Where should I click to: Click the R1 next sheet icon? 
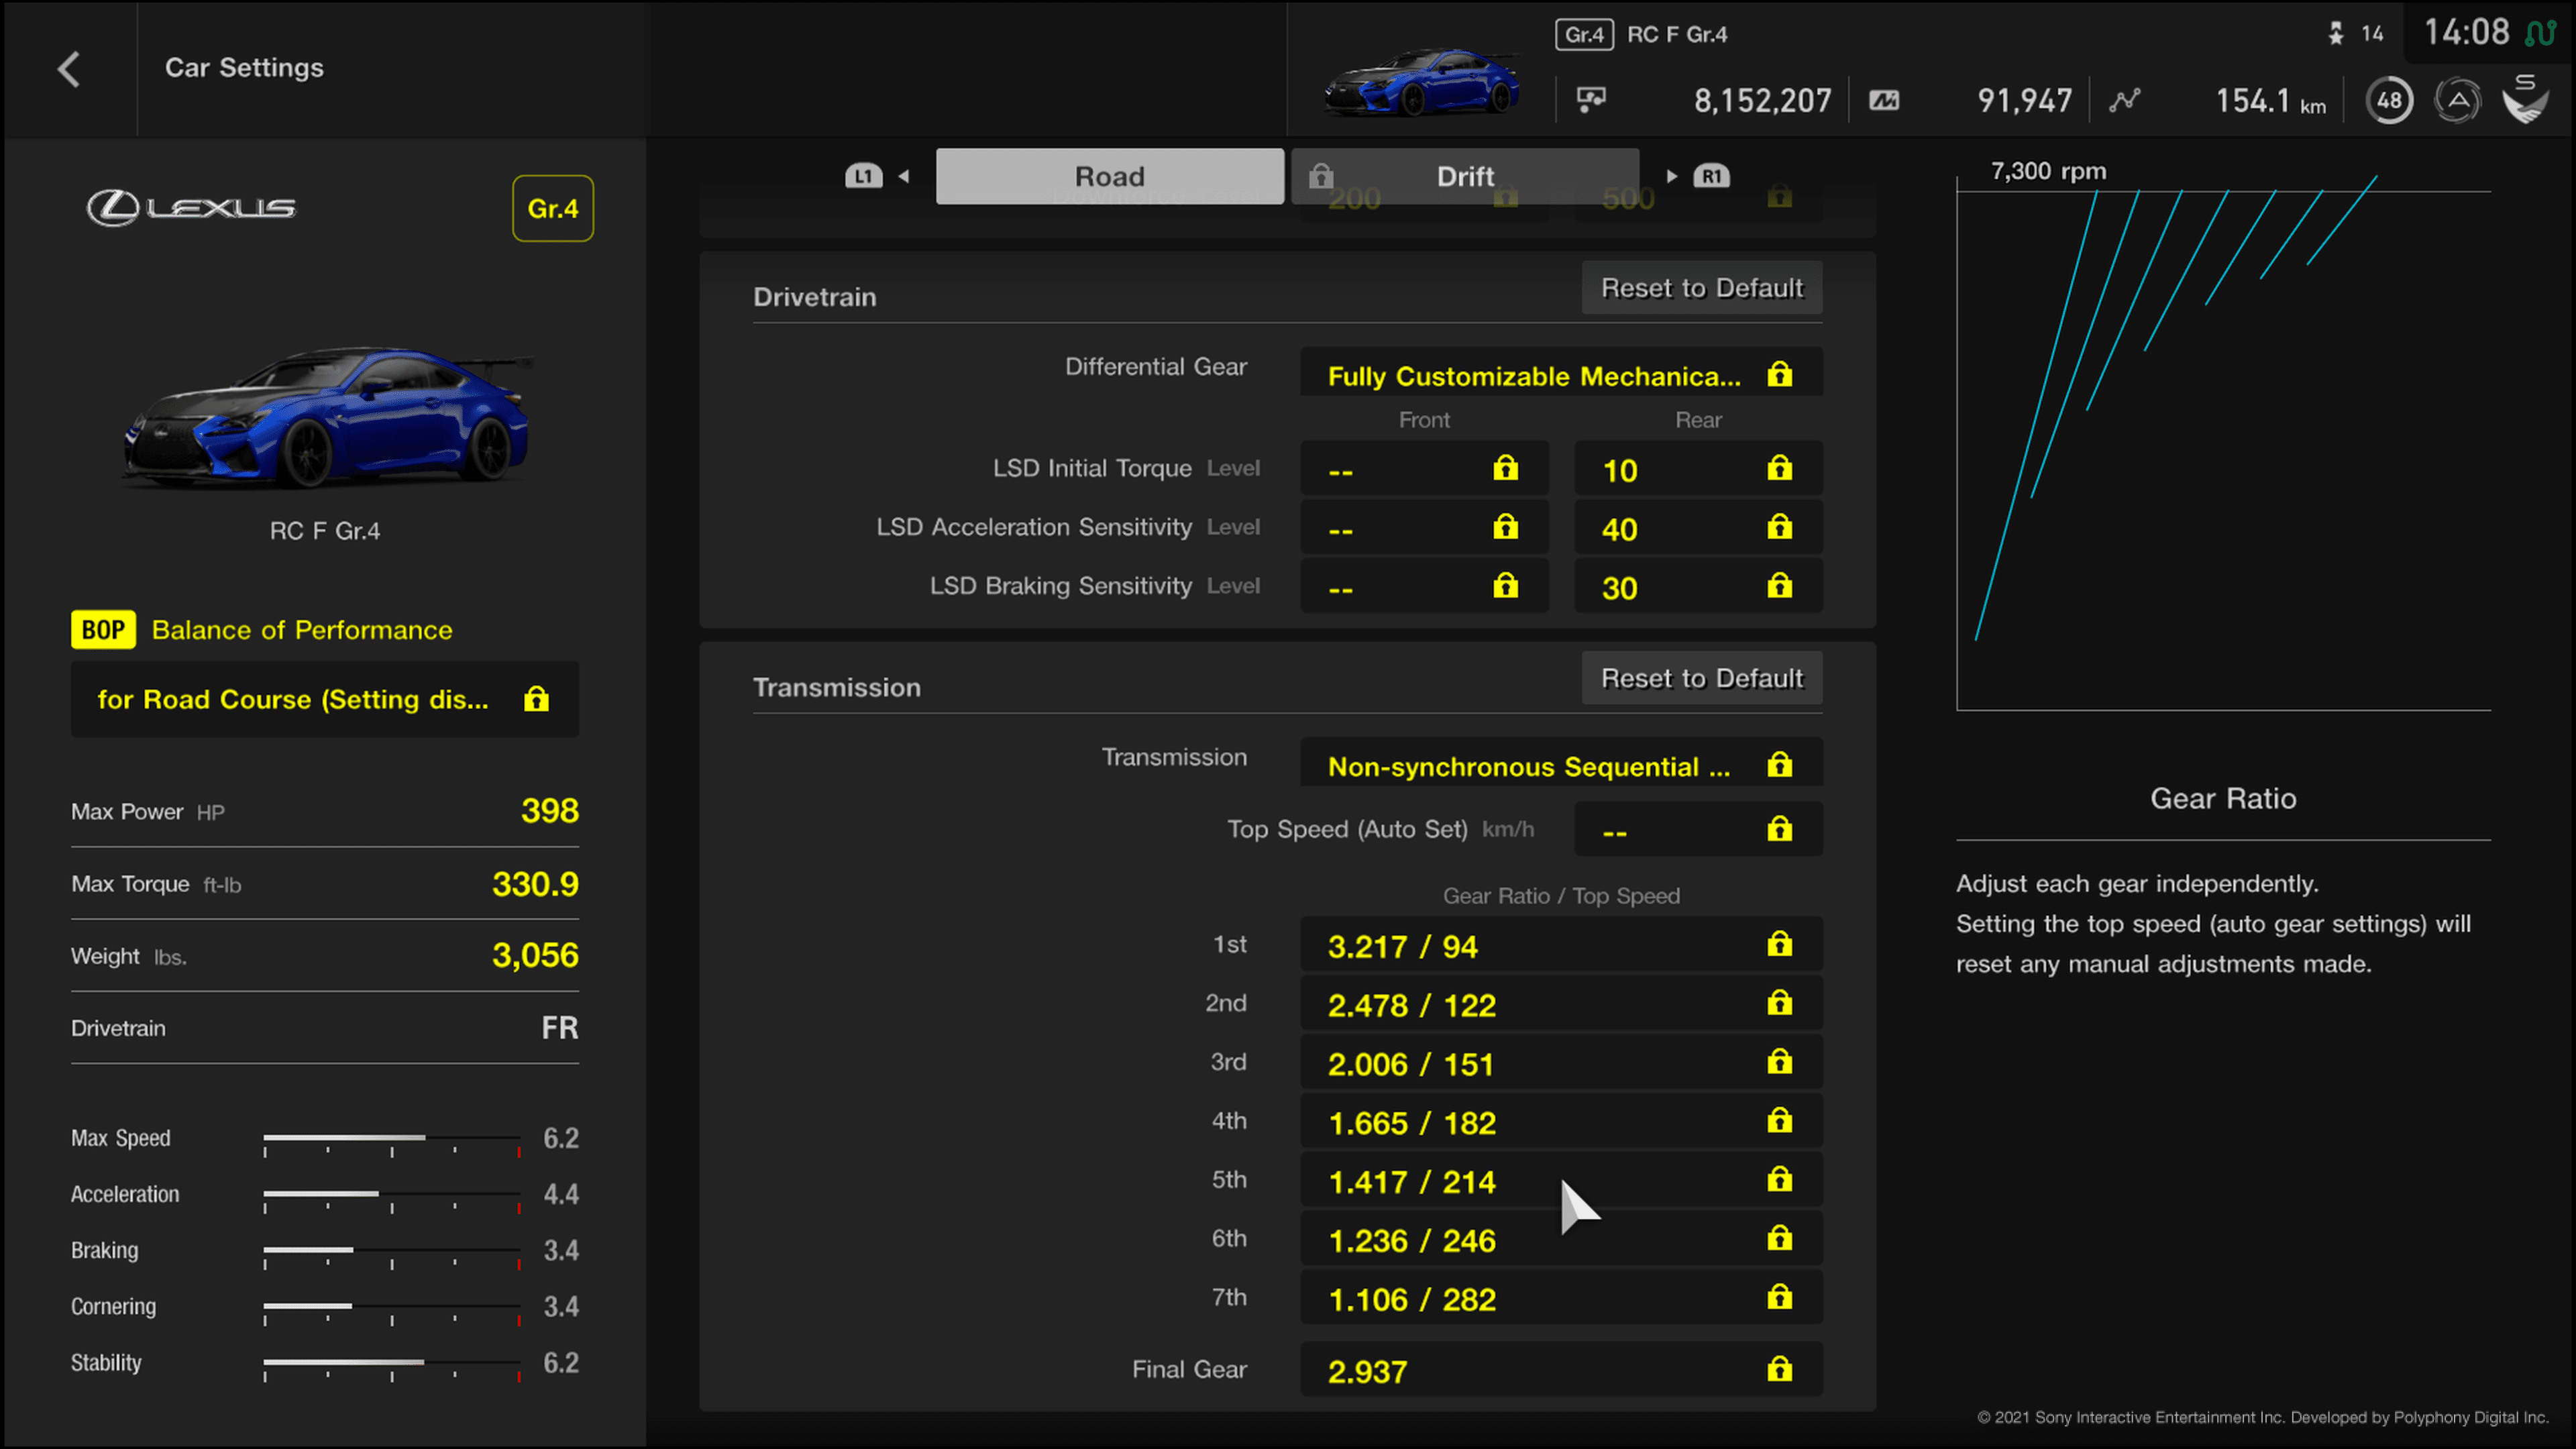click(x=1711, y=176)
